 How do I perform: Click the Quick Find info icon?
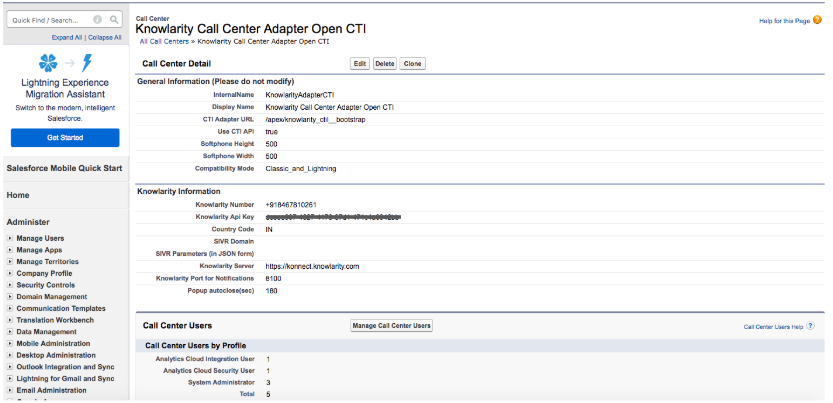point(97,20)
